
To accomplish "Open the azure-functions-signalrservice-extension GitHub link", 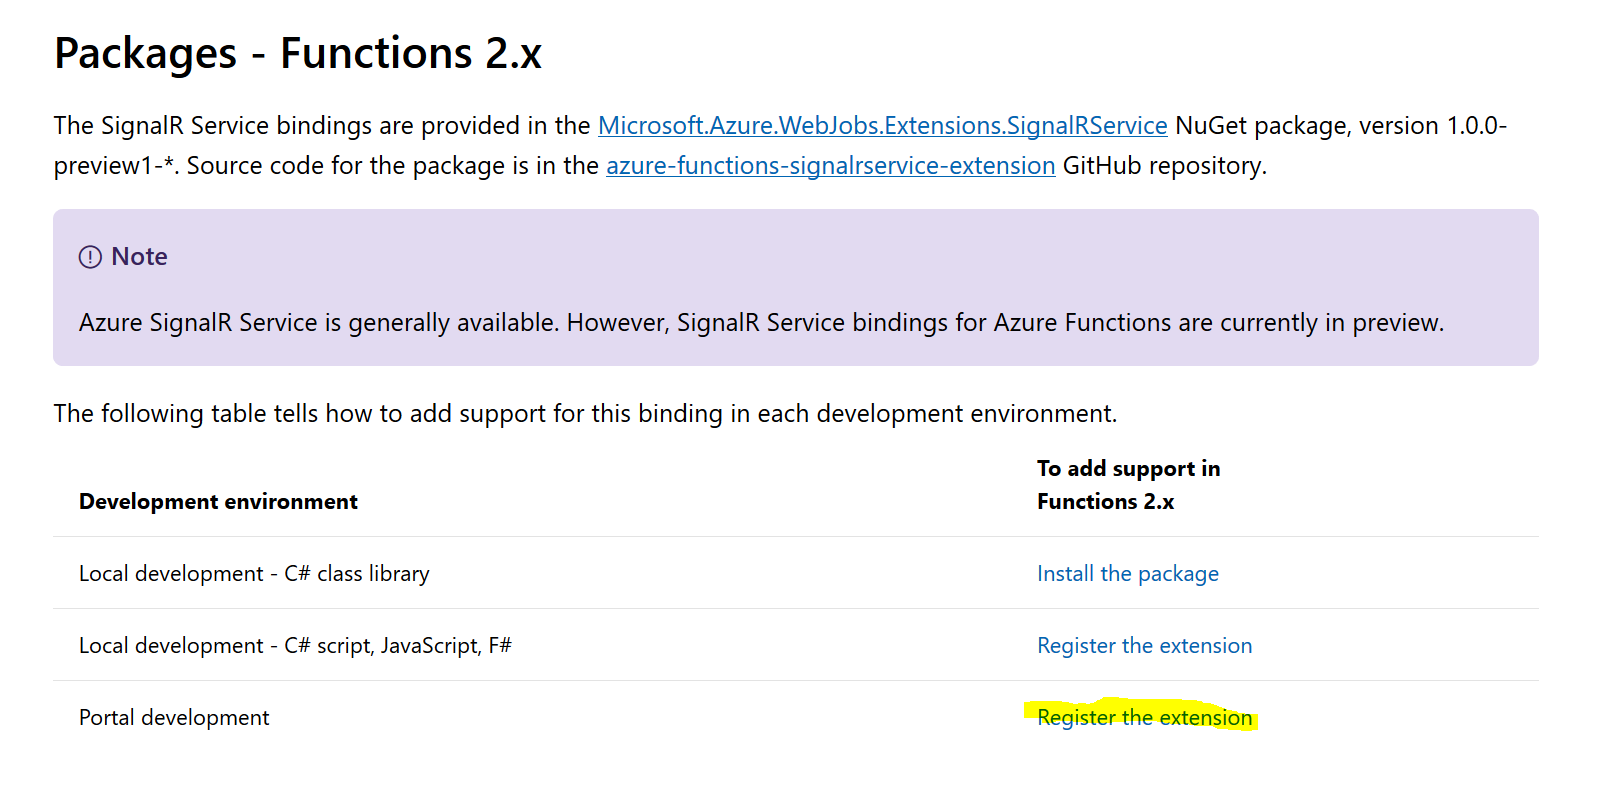I will point(830,166).
